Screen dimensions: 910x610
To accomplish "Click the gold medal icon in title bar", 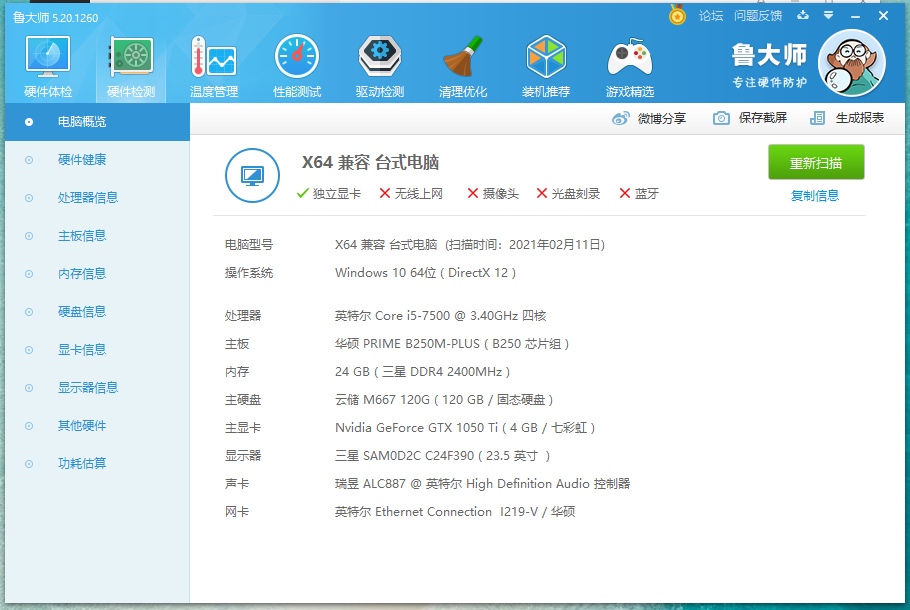I will 677,15.
